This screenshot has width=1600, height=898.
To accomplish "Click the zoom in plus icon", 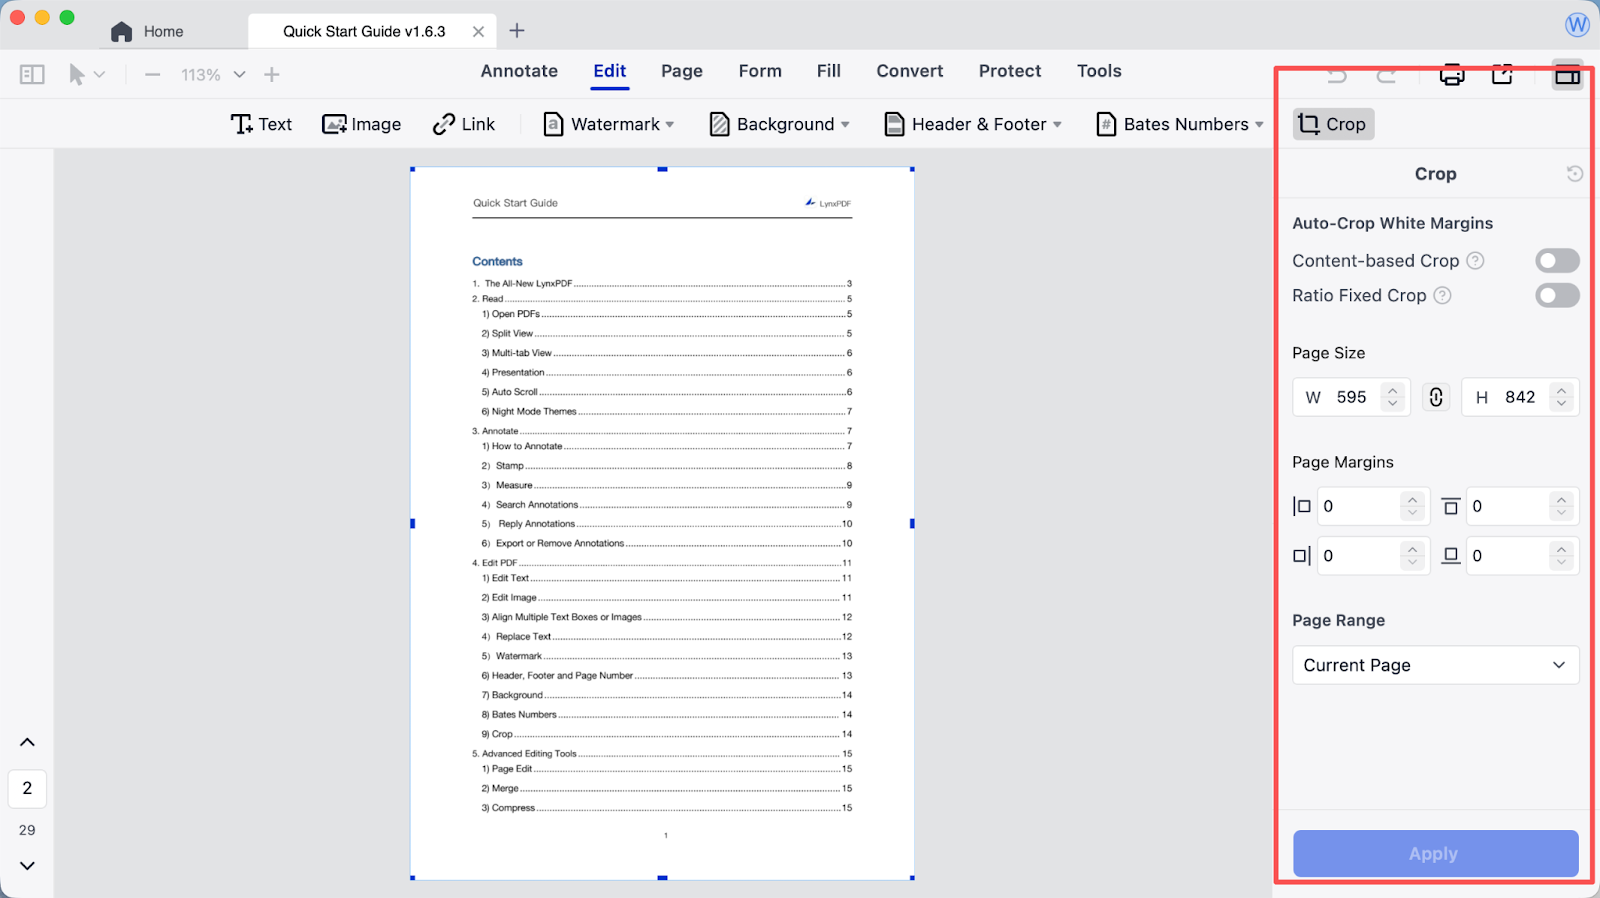I will click(x=272, y=75).
